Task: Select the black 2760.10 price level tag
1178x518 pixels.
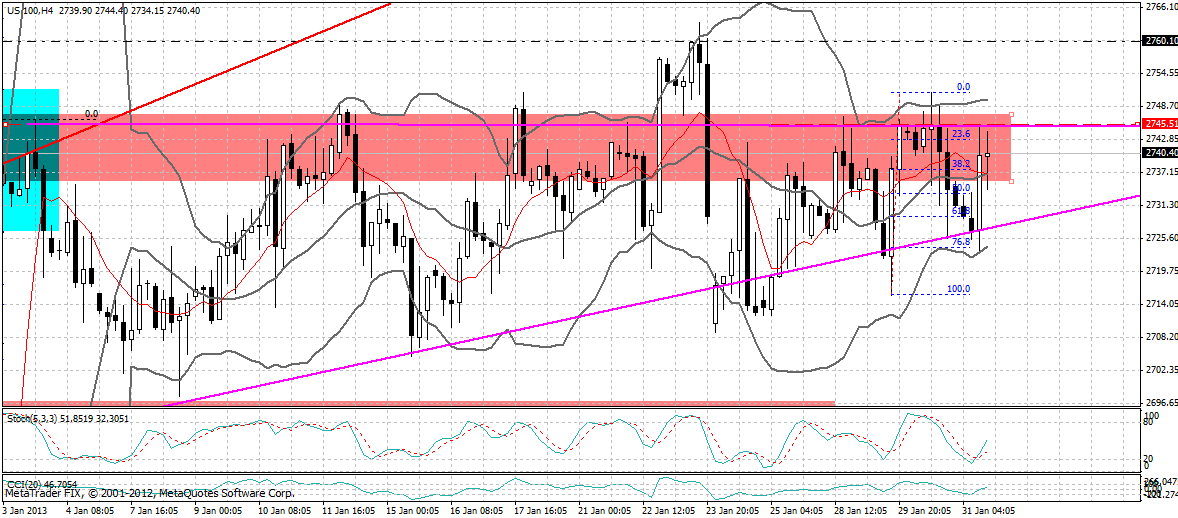Action: click(x=1158, y=40)
